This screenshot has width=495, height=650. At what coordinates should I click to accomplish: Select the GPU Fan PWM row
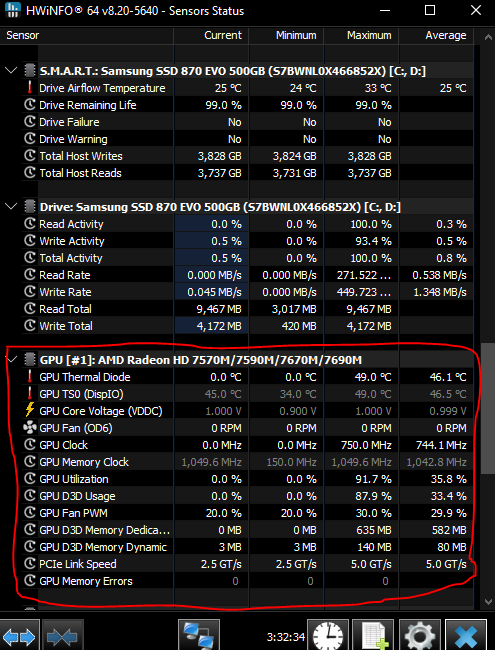coord(248,513)
